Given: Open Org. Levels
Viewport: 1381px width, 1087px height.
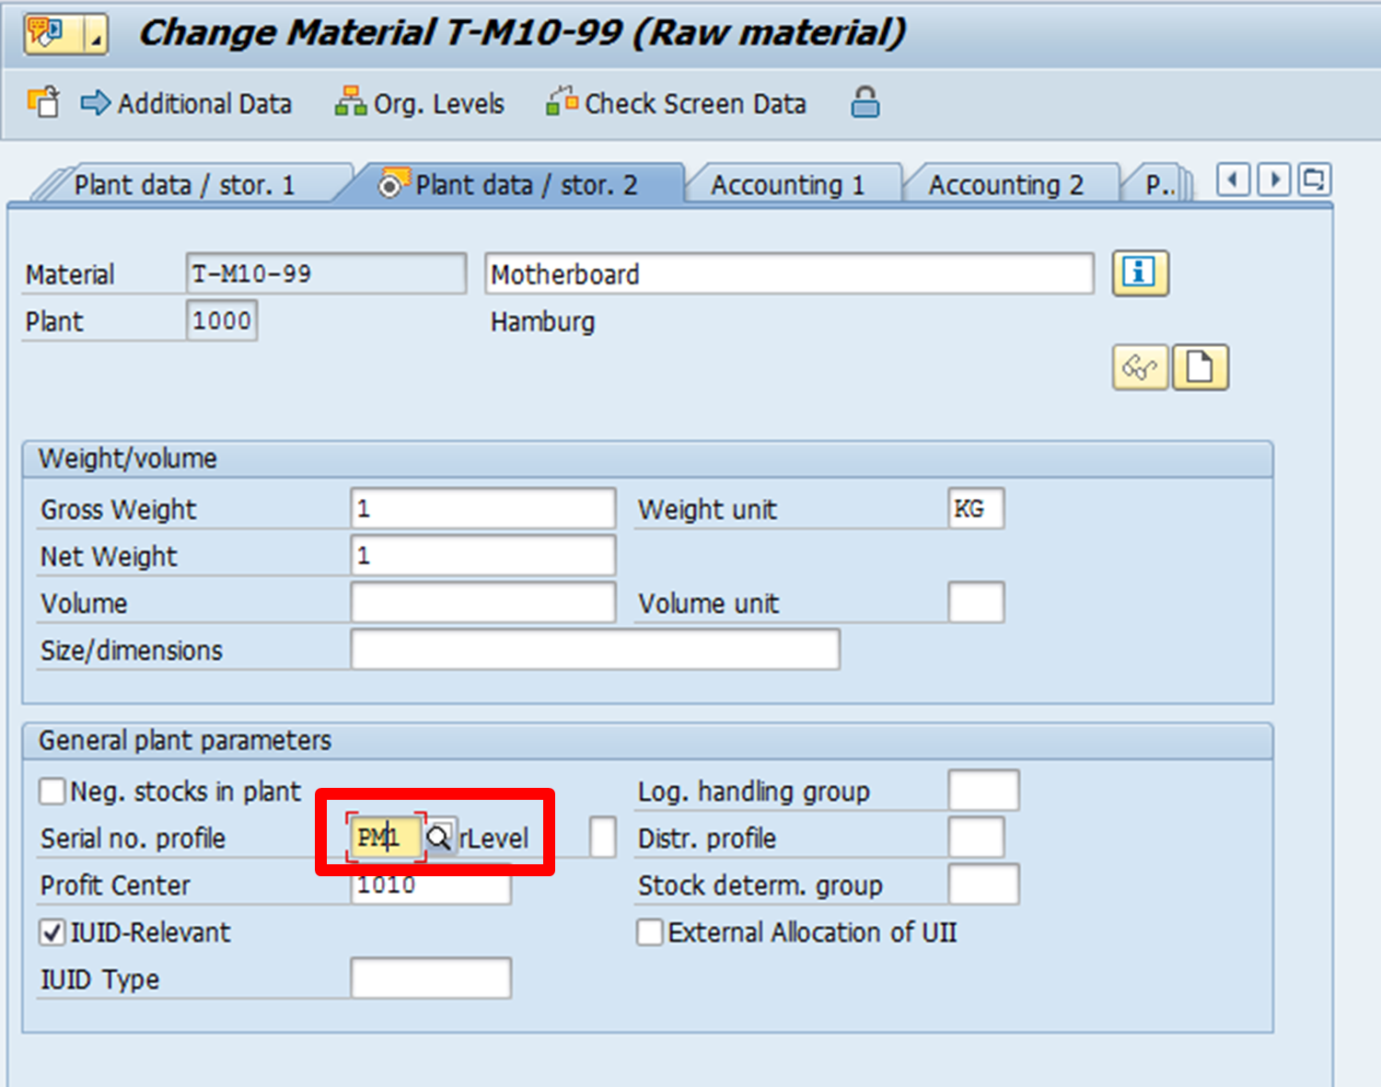Looking at the screenshot, I should 420,103.
